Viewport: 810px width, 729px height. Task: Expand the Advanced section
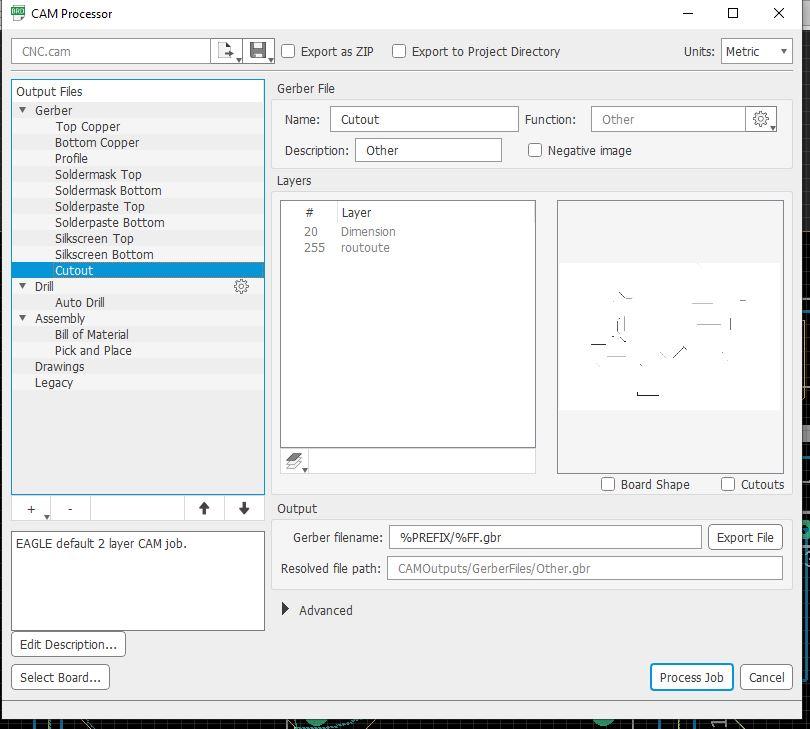(x=285, y=609)
